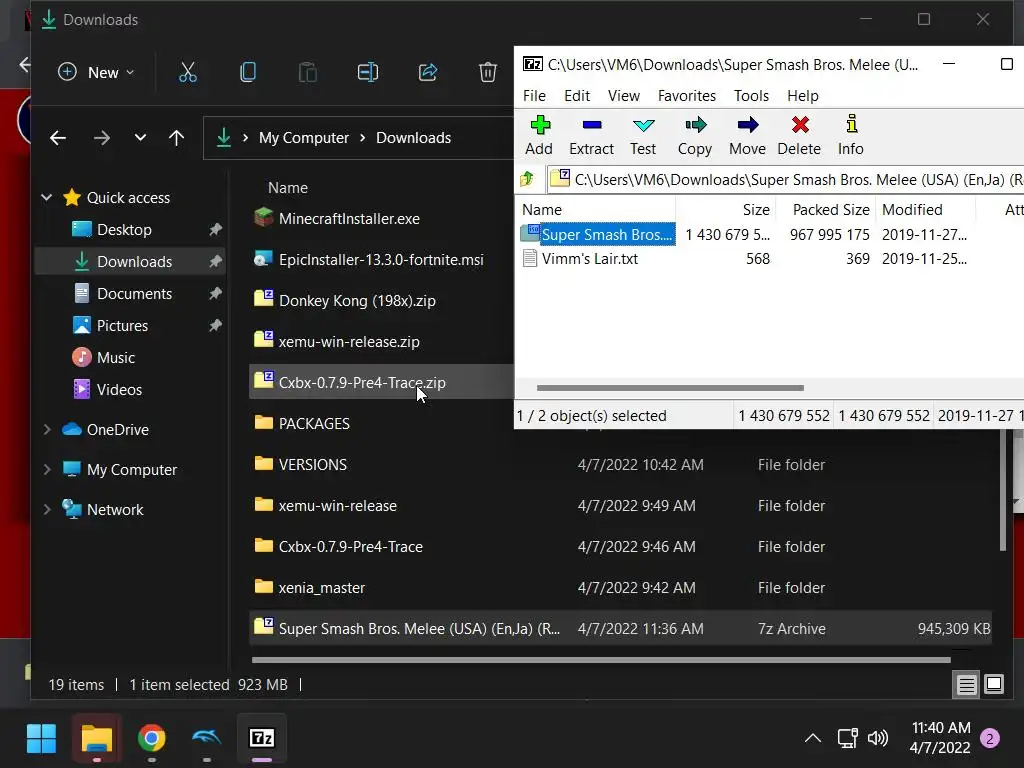This screenshot has height=768, width=1024.
Task: Click the chevron after My Computer in address bar
Action: 362,138
